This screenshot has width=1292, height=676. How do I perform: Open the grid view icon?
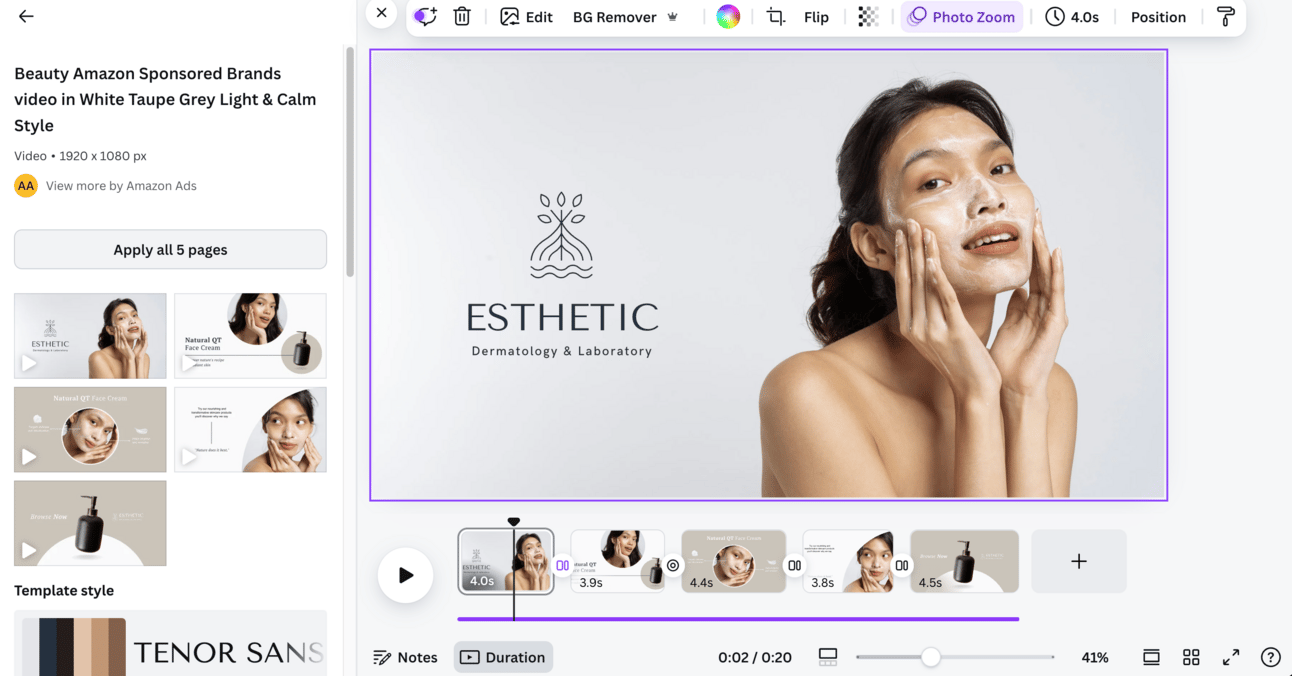coord(1191,657)
